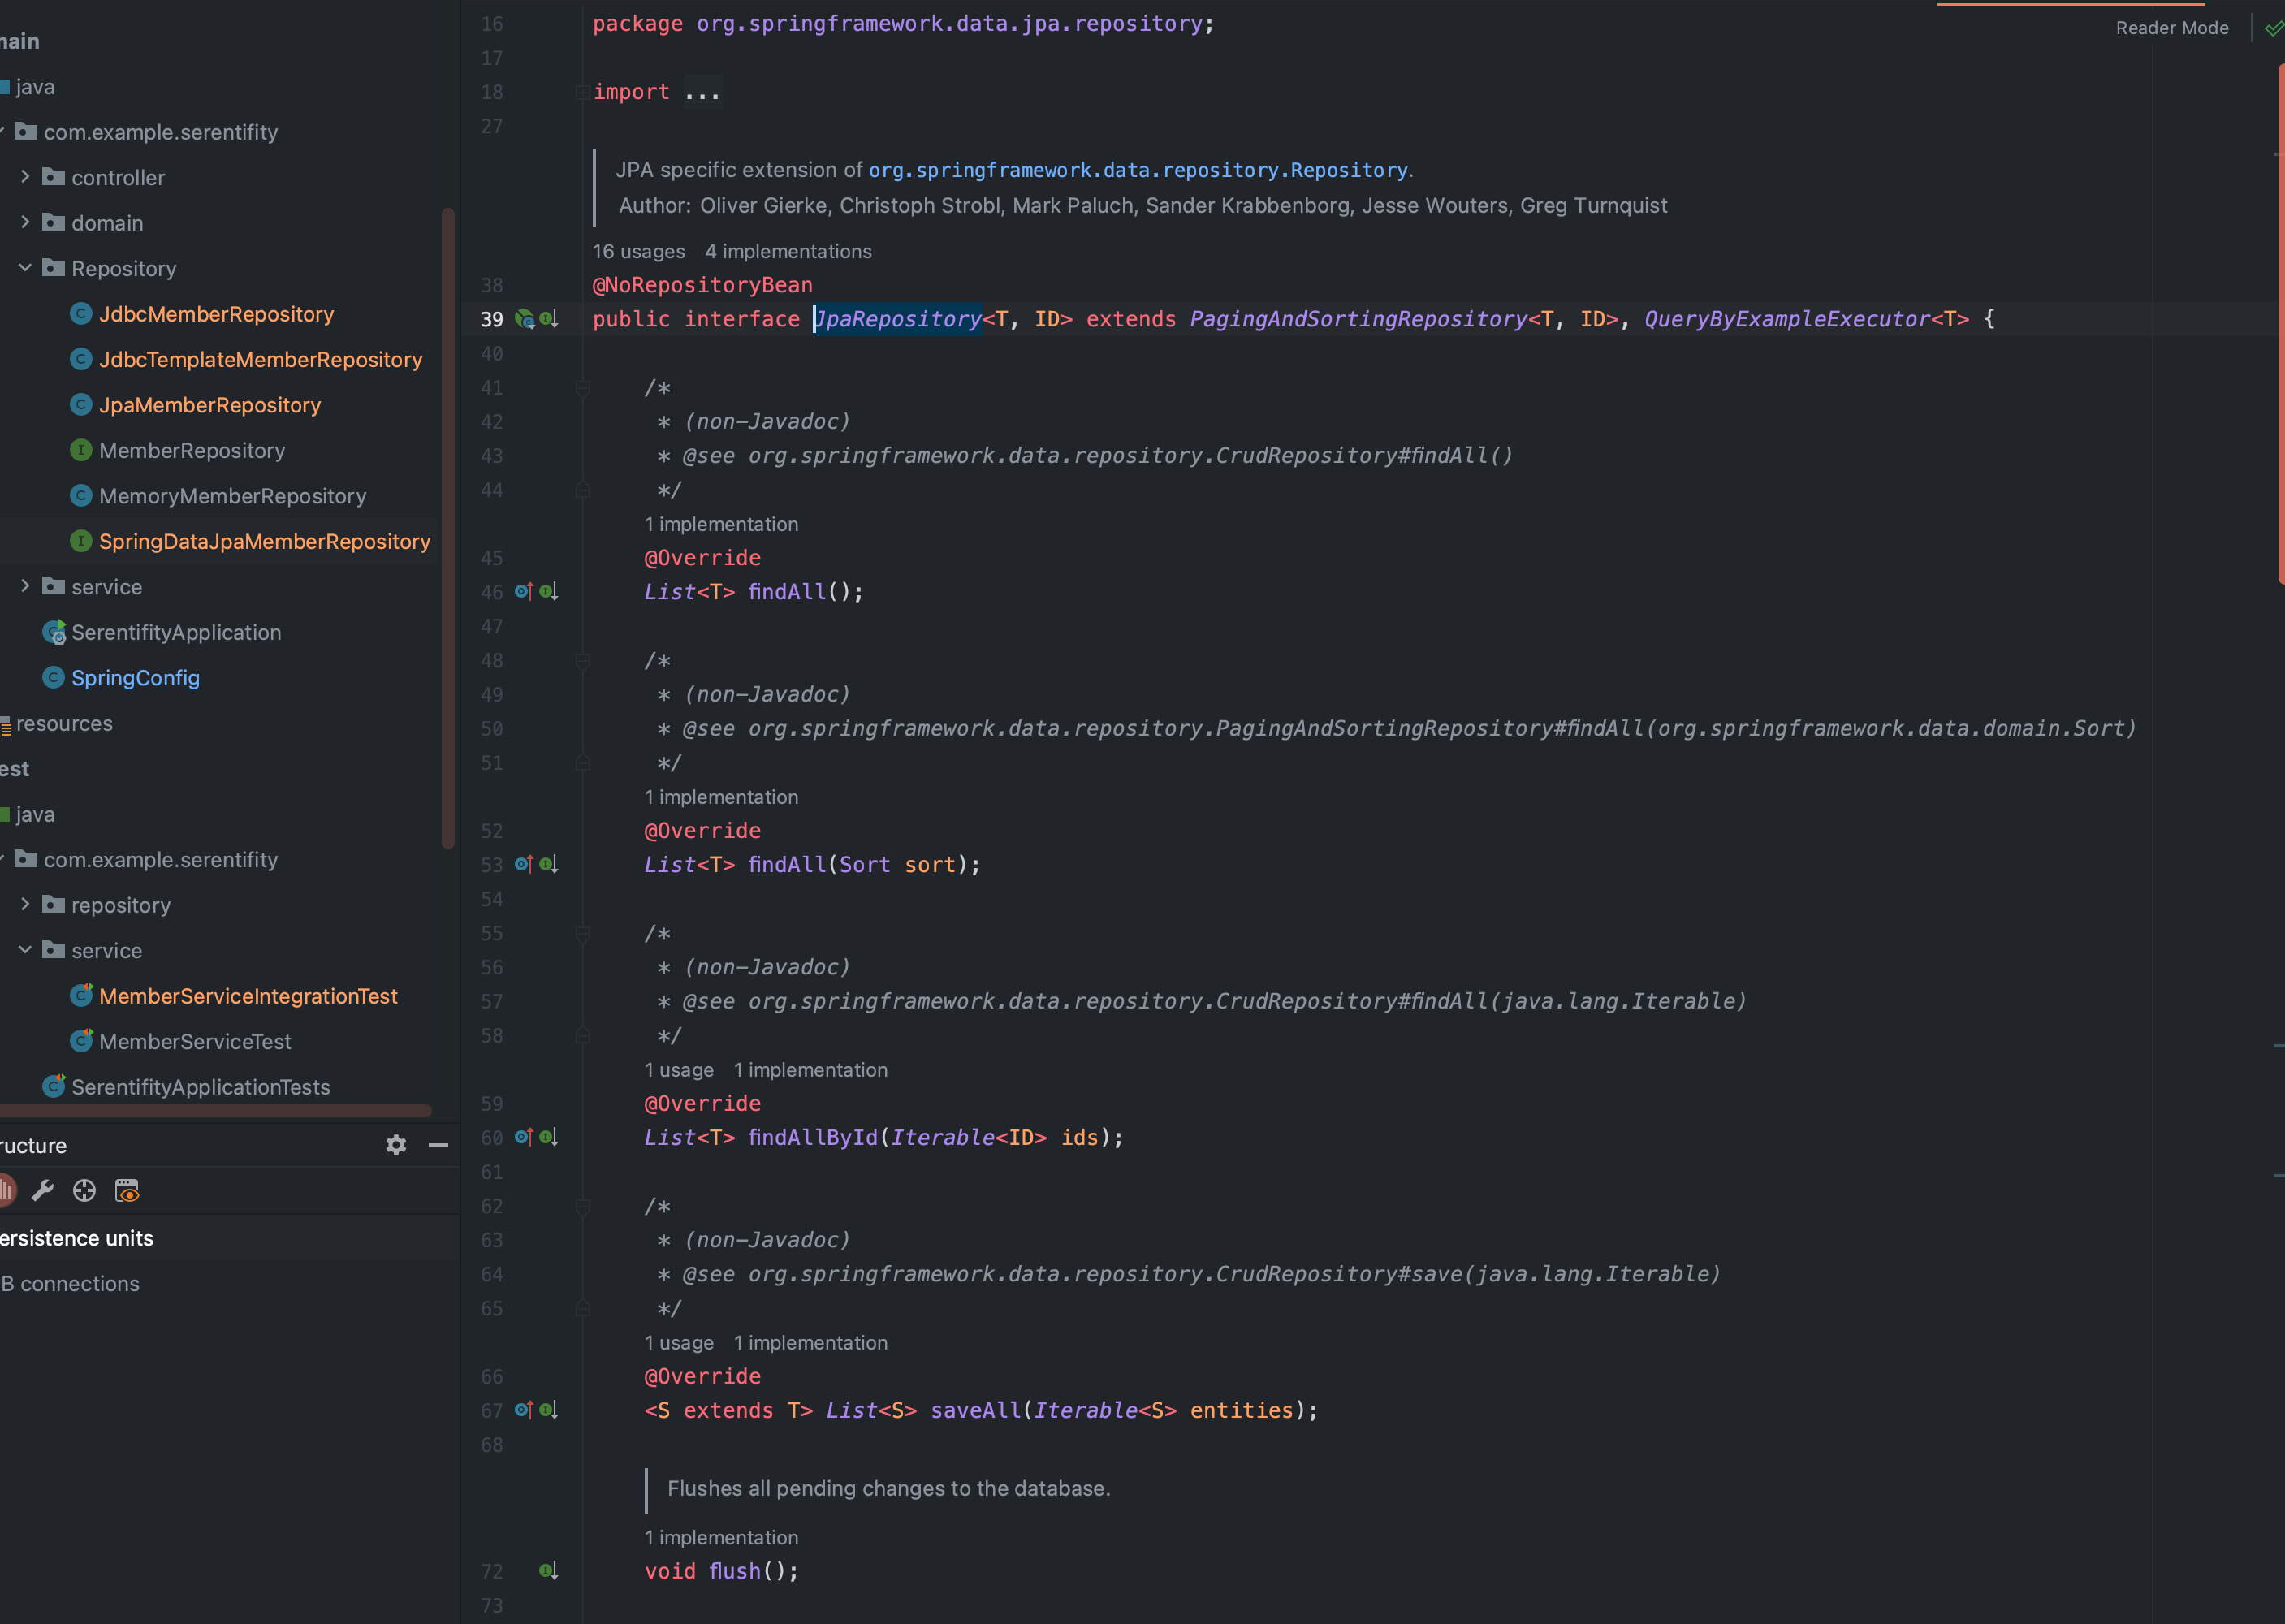The height and width of the screenshot is (1624, 2285).
Task: Click the overrides gutter icon on line 67
Action: coord(524,1410)
